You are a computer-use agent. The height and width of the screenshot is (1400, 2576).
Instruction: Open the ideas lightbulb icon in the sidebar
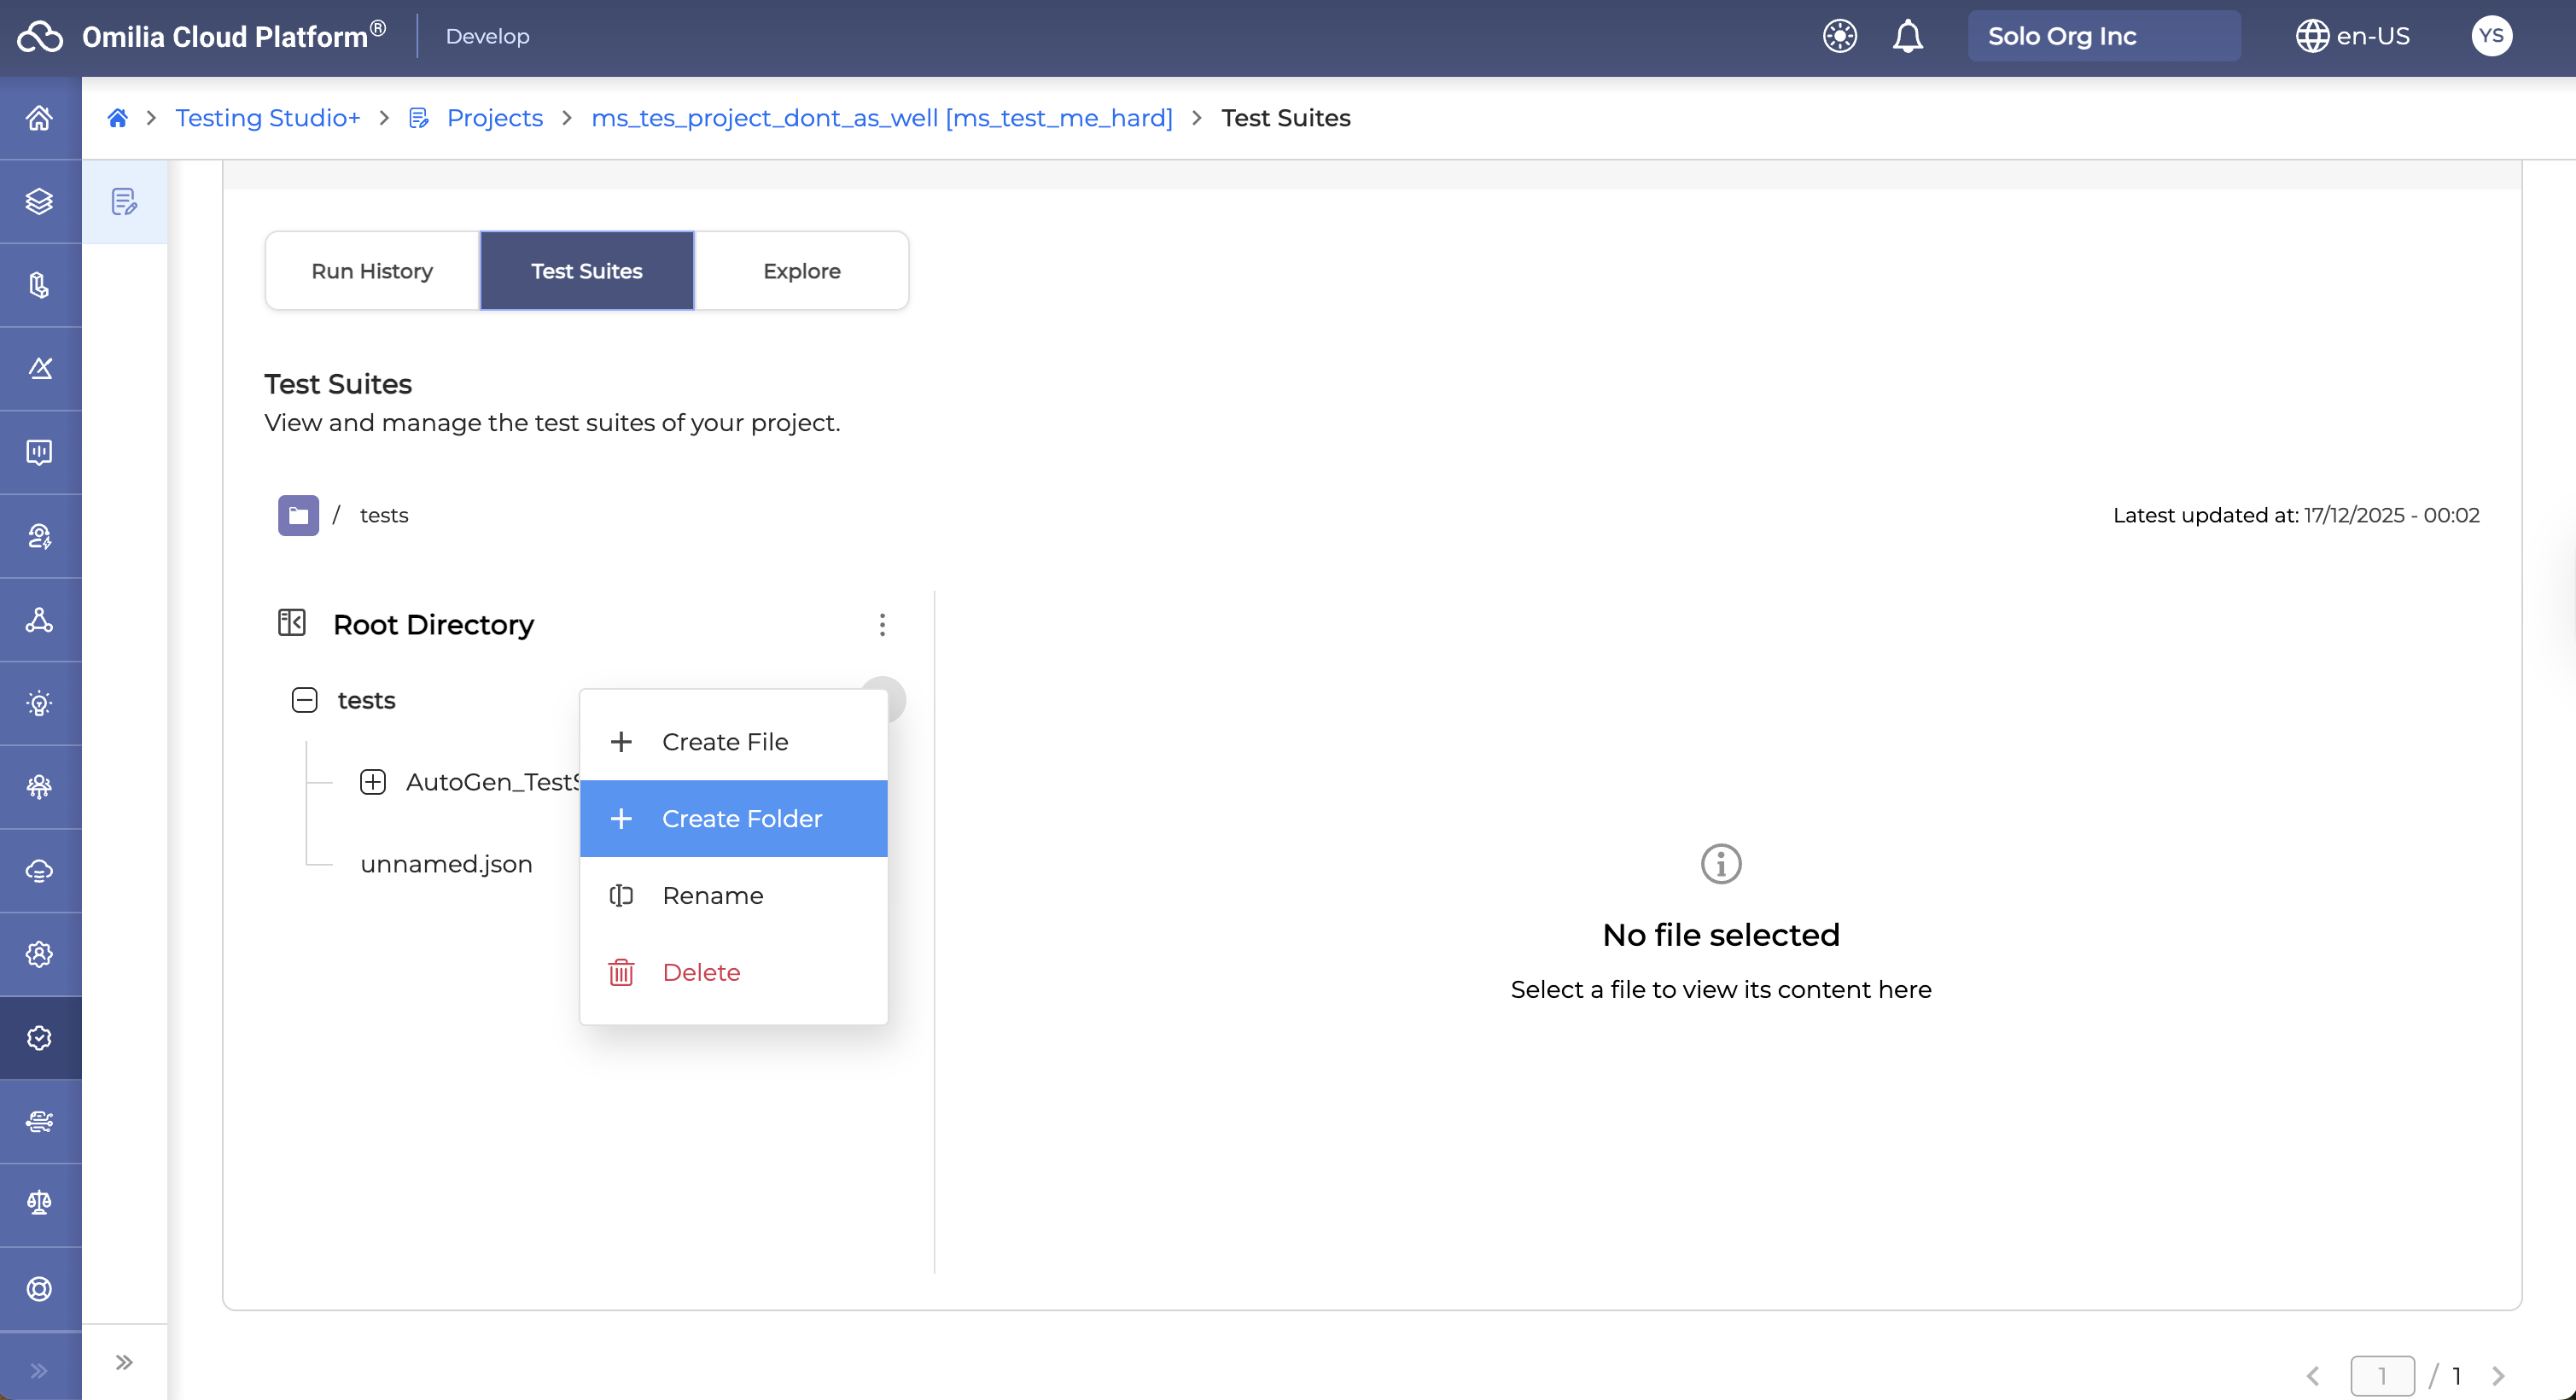pos(39,703)
